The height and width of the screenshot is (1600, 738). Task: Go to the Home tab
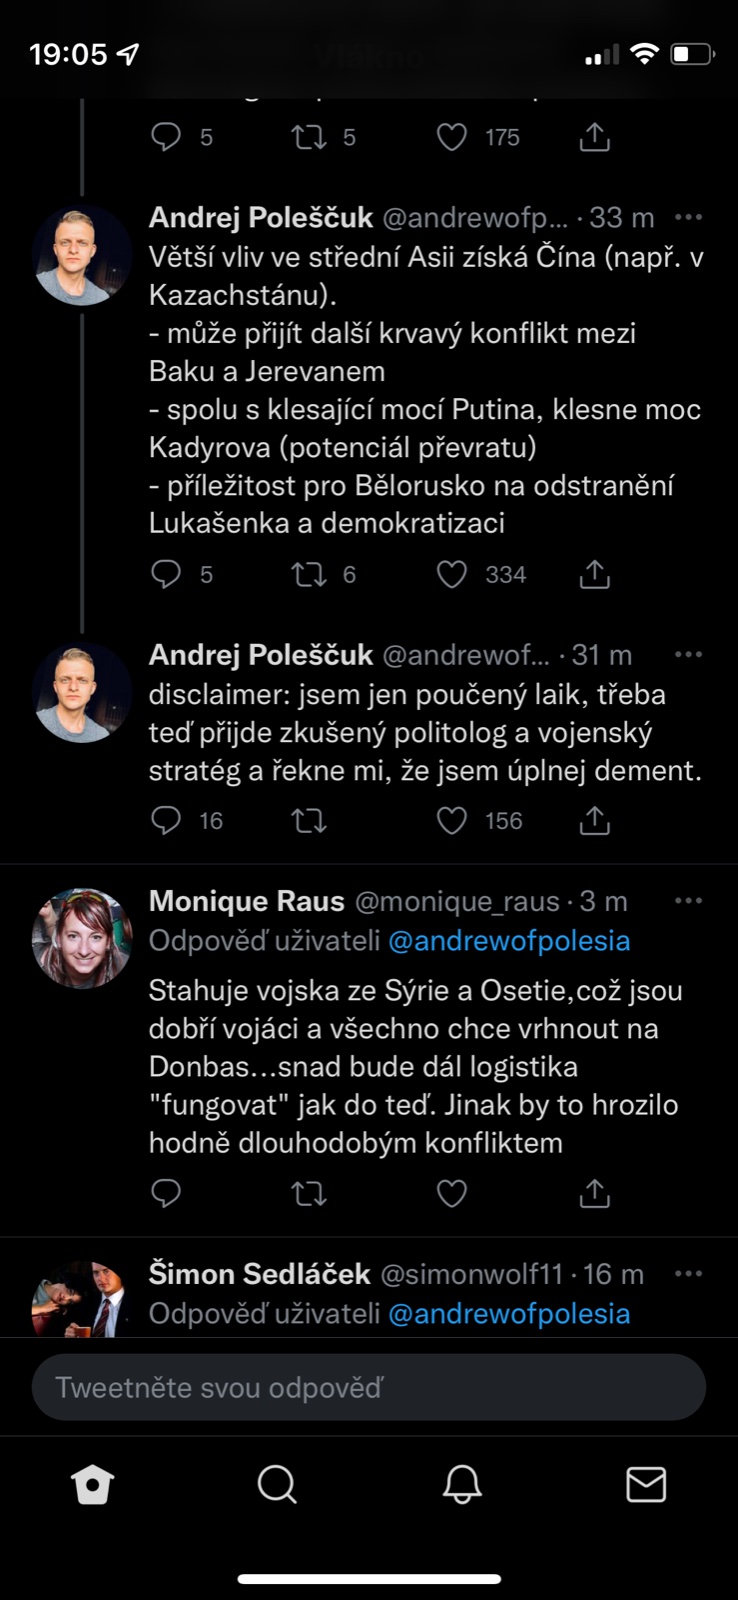pos(93,1485)
